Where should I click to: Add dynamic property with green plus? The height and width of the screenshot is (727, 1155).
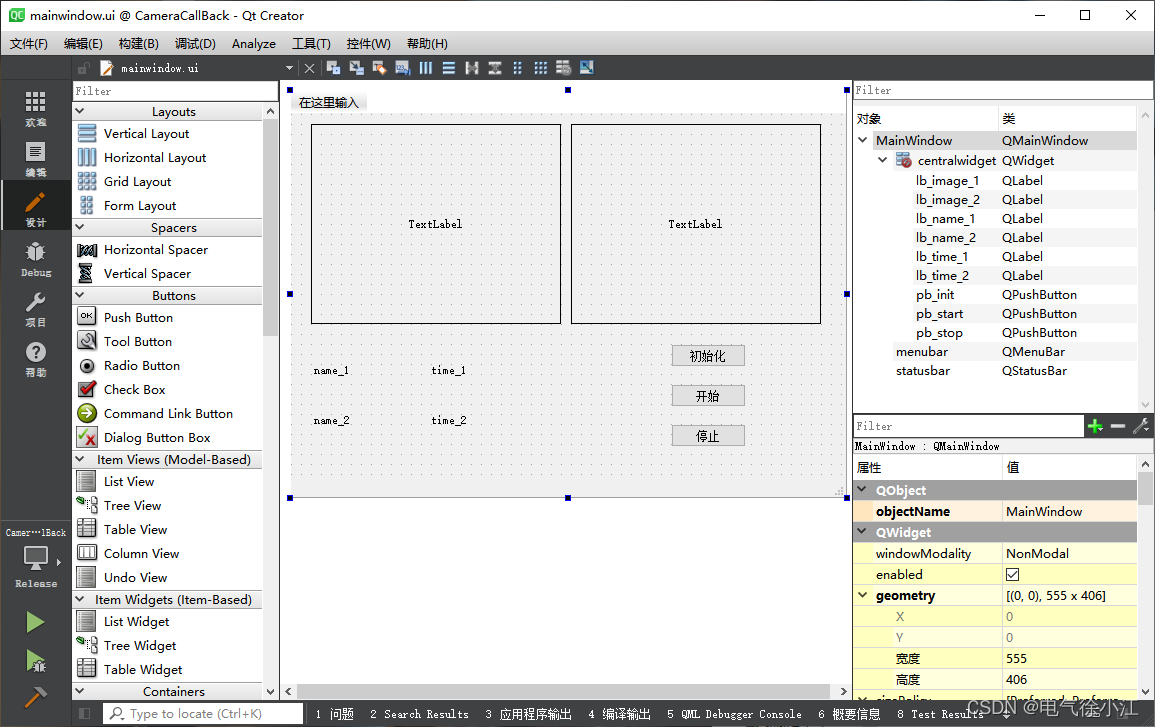tap(1095, 426)
